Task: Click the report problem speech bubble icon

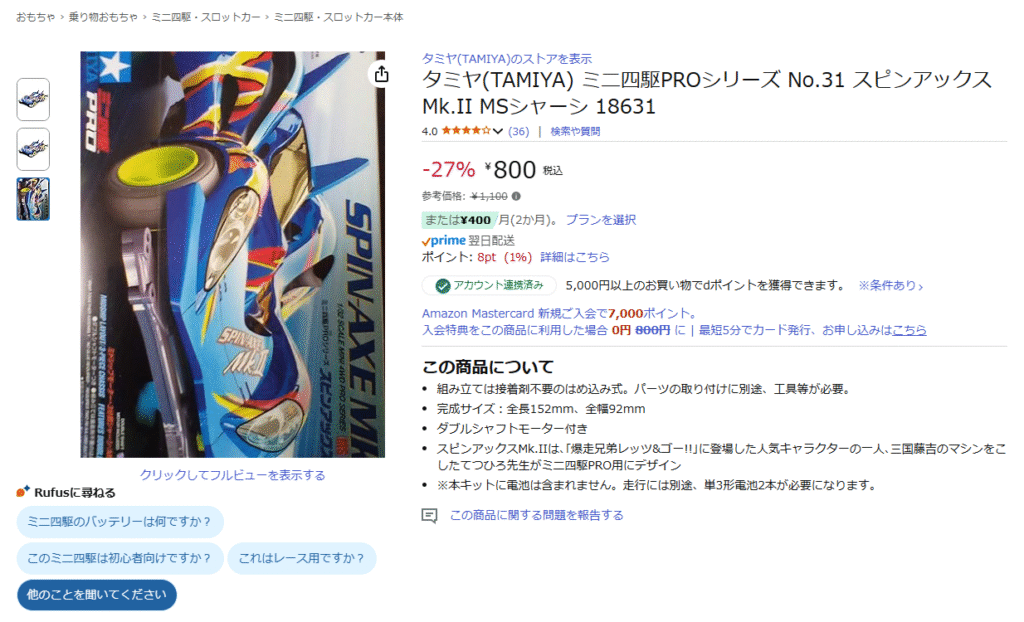Action: [429, 516]
